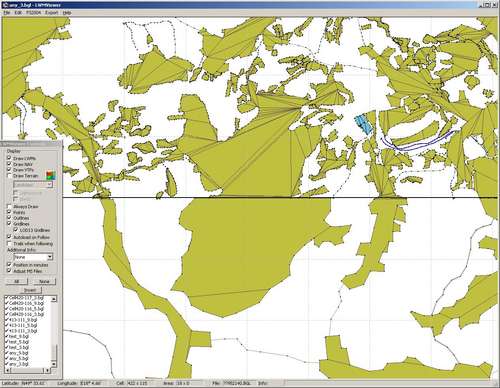The width and height of the screenshot is (500, 388).
Task: Click the All button
Action: [x=17, y=281]
